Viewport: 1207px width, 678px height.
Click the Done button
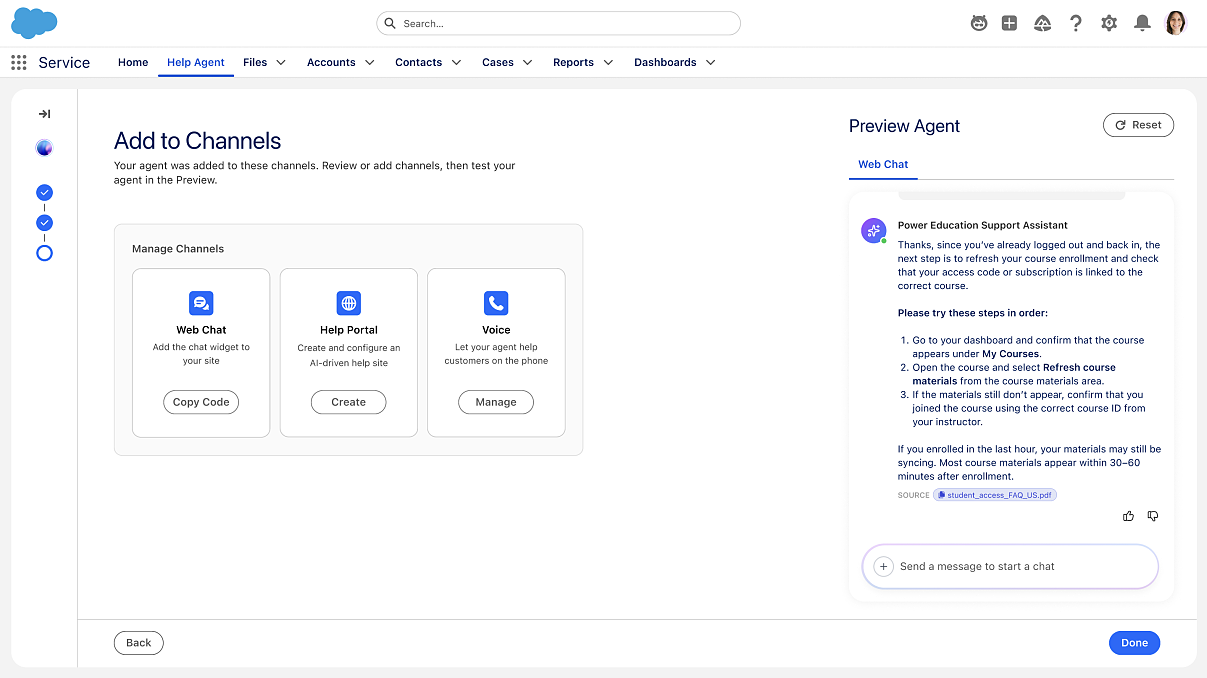tap(1134, 643)
